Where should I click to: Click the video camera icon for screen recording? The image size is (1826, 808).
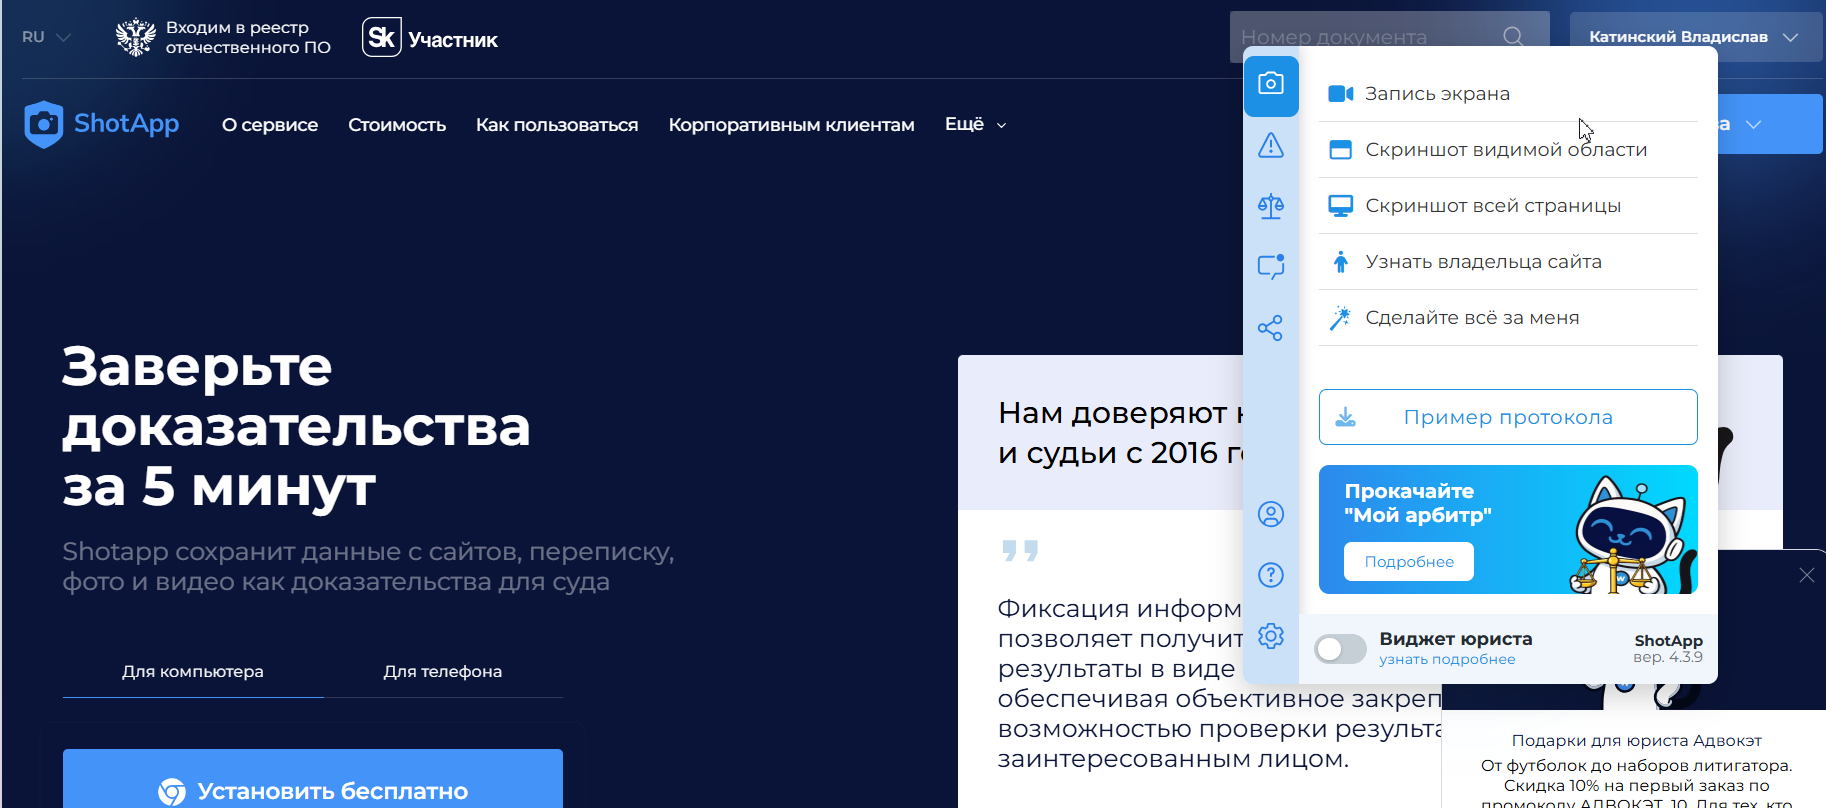[1340, 94]
